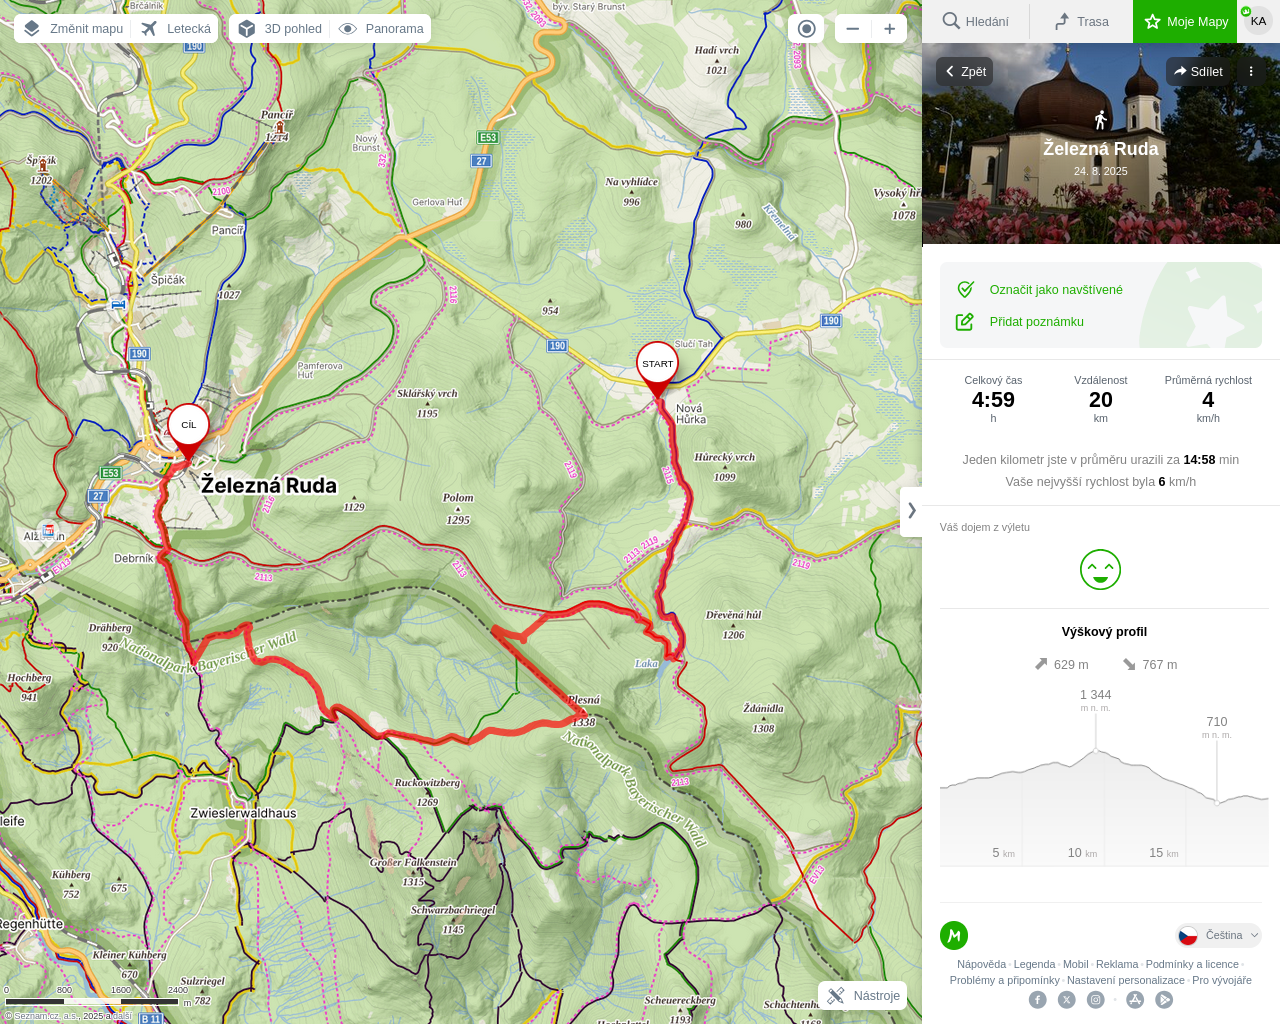The width and height of the screenshot is (1280, 1024).
Task: Toggle the Letecká aerial map view
Action: tap(175, 29)
